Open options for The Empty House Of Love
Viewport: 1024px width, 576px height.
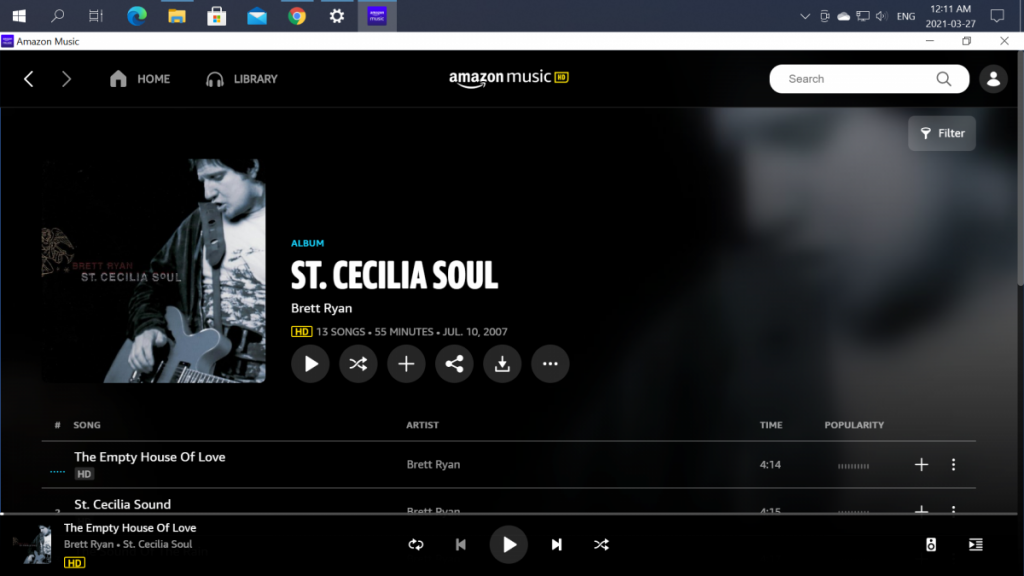pyautogui.click(x=953, y=464)
